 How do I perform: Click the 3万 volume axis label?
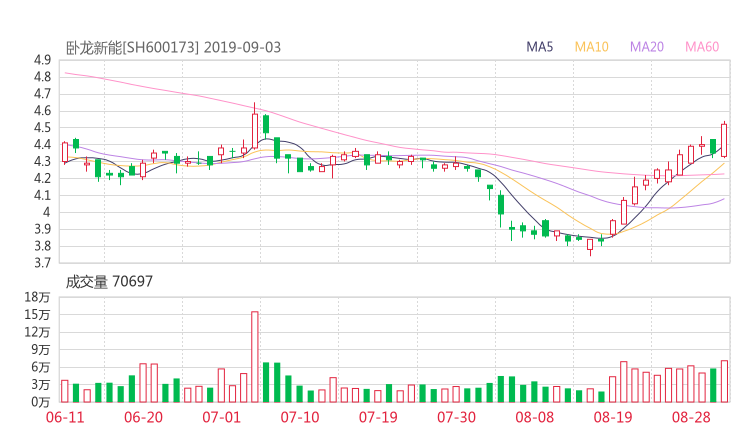click(41, 385)
